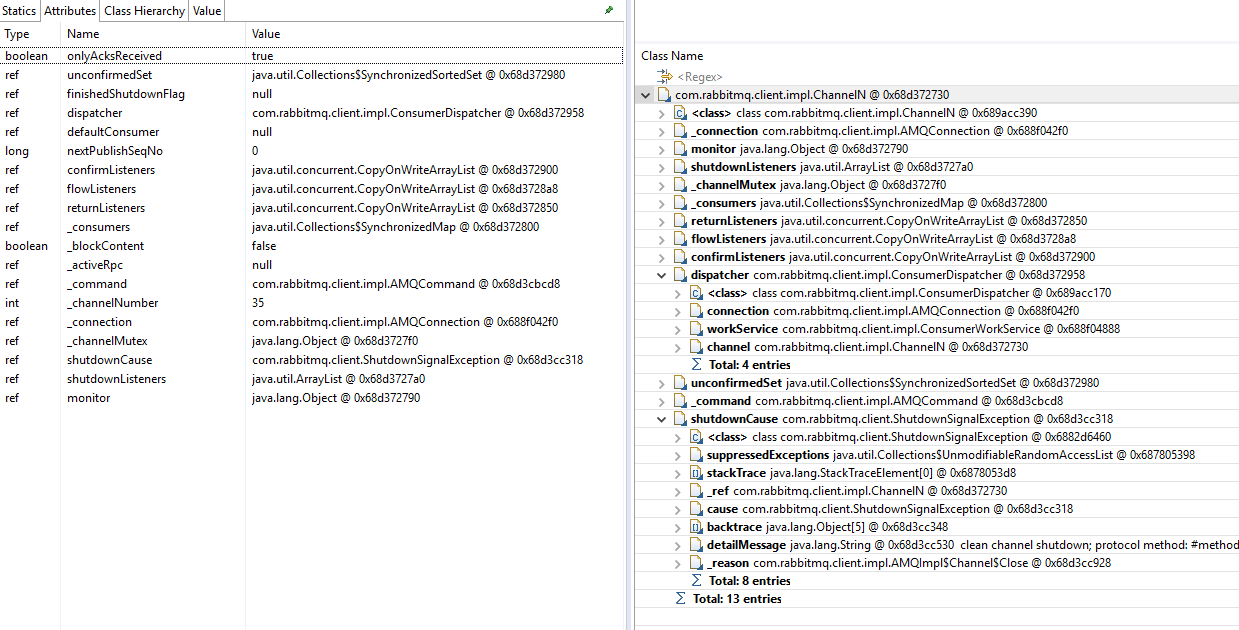Click the sigma icon beside Total: 13 entries
Image resolution: width=1239 pixels, height=630 pixels.
click(x=681, y=599)
